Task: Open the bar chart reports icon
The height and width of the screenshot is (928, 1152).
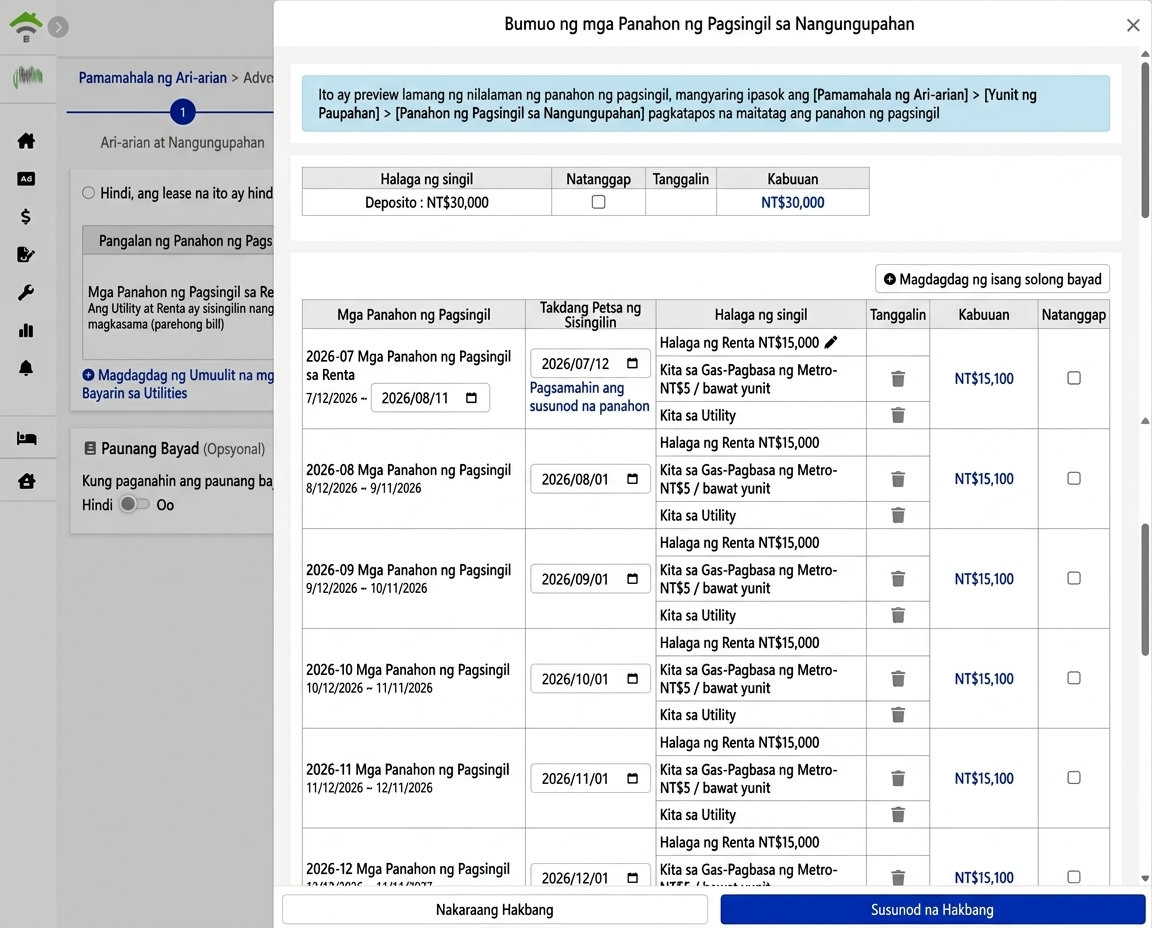Action: point(26,330)
